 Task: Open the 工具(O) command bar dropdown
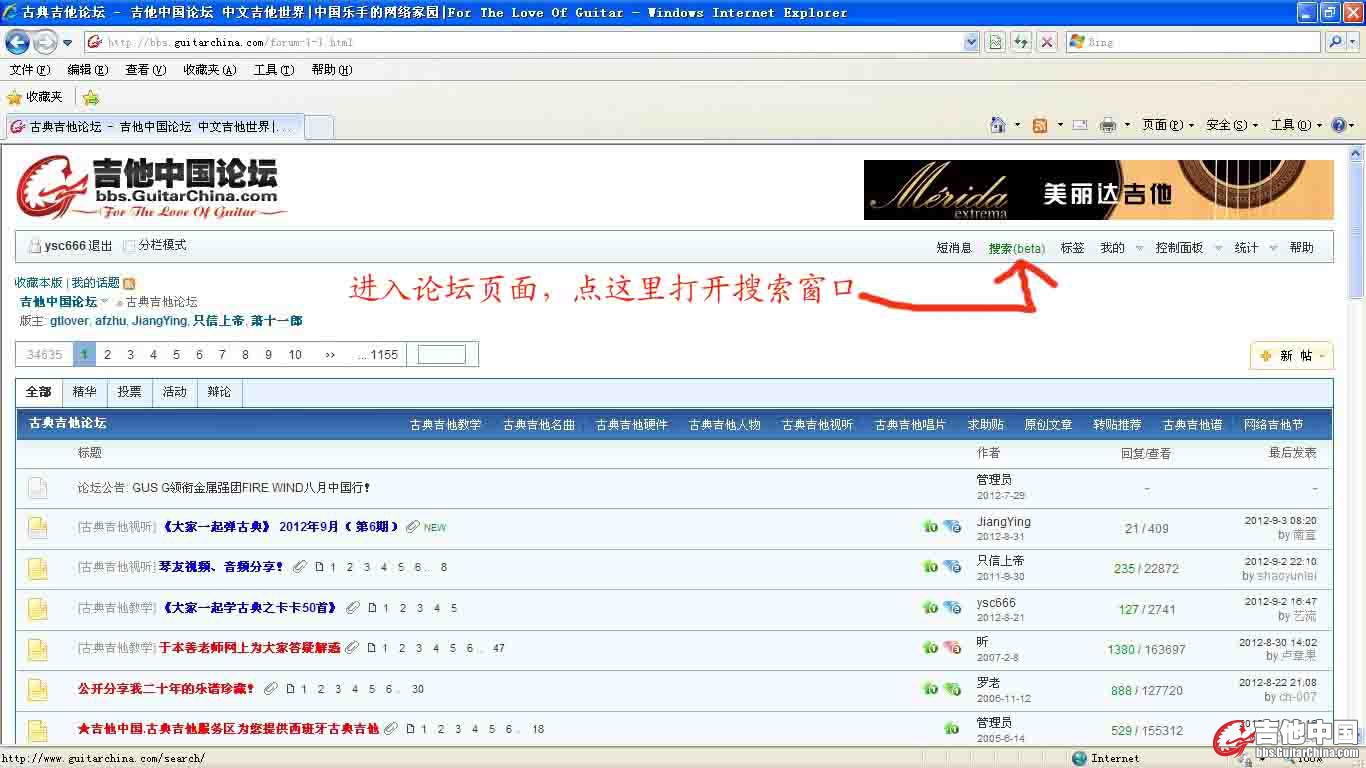1296,125
